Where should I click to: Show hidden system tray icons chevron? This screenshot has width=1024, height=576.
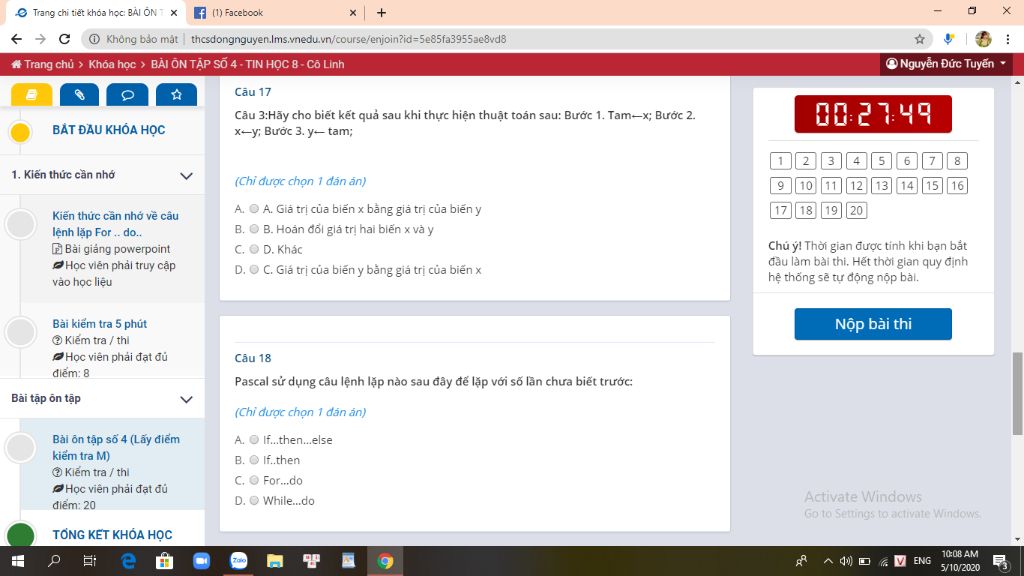(x=828, y=561)
